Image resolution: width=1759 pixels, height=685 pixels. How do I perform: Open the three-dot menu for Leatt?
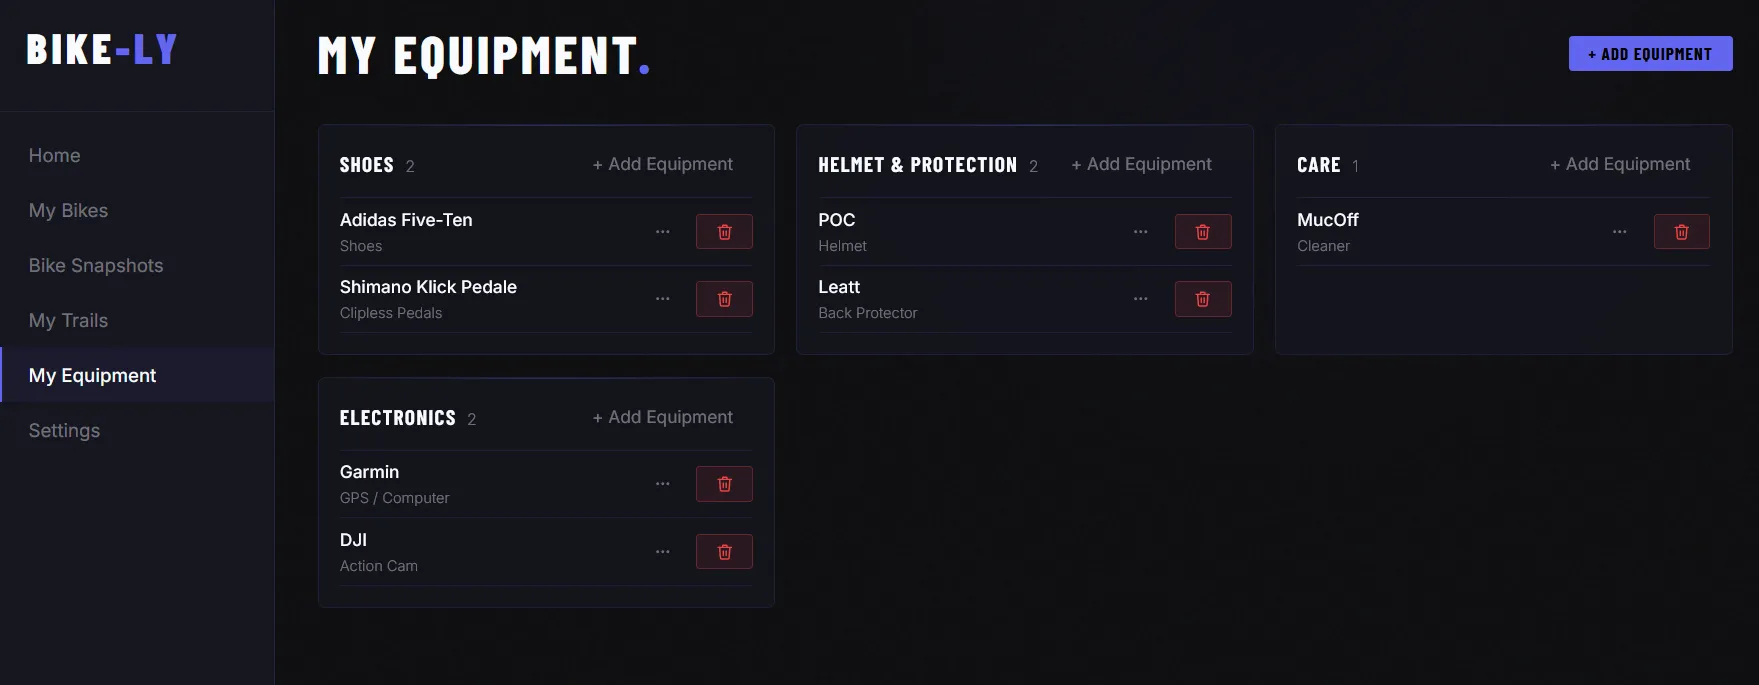[x=1140, y=298]
